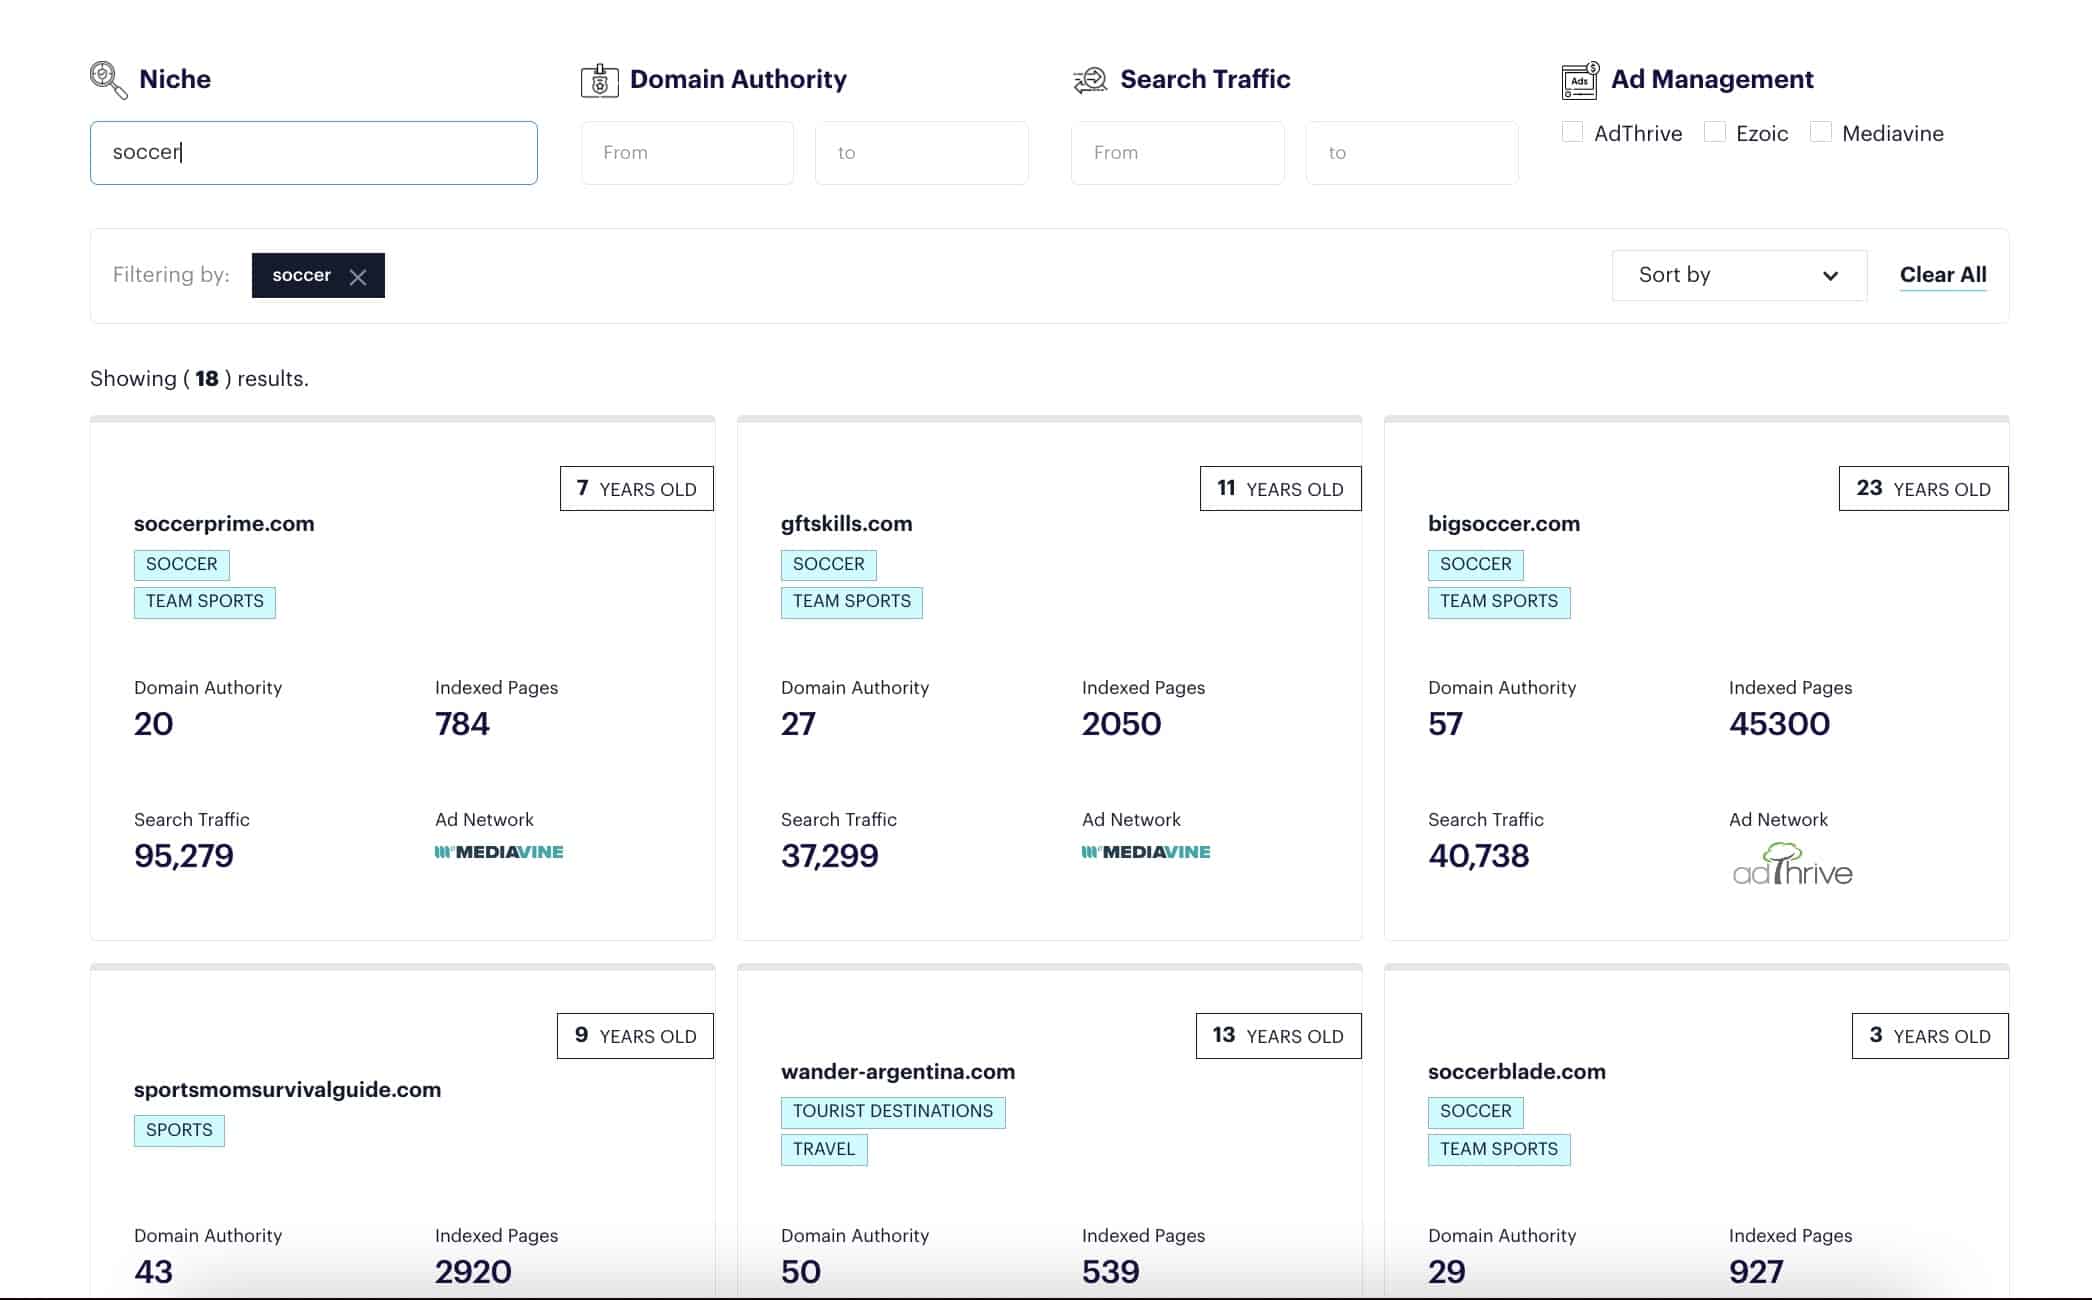The image size is (2092, 1300).
Task: Click Domain Authority From field
Action: (x=687, y=153)
